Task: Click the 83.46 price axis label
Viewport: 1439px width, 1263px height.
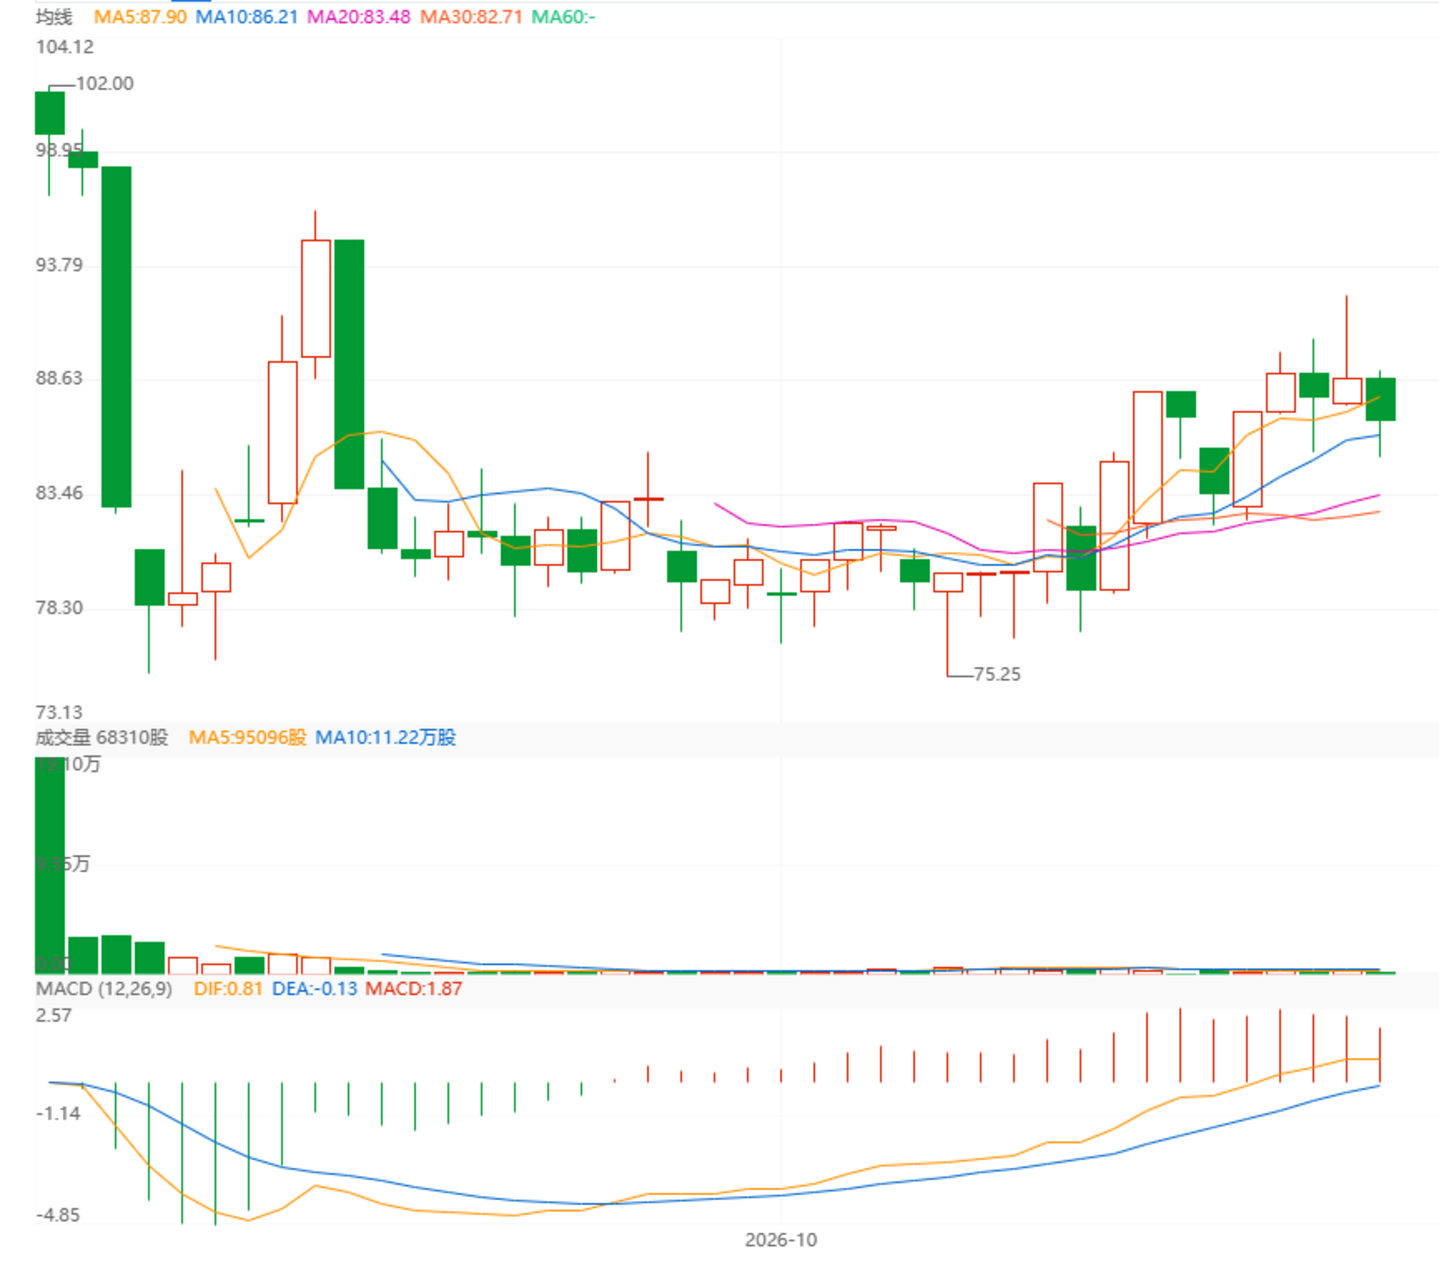Action: point(59,493)
